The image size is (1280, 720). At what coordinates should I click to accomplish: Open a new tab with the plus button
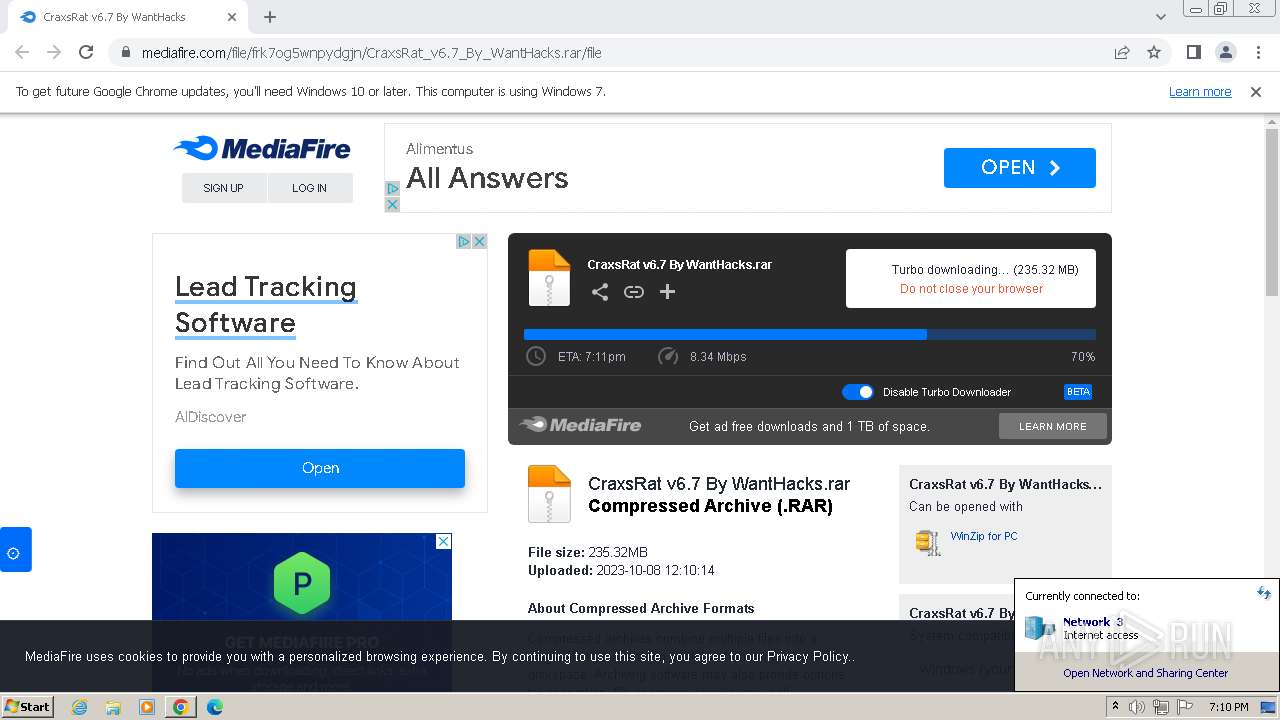point(269,17)
